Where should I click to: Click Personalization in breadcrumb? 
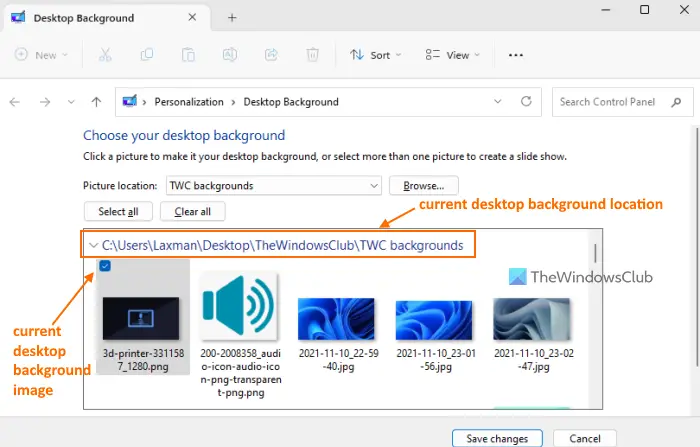(x=189, y=102)
